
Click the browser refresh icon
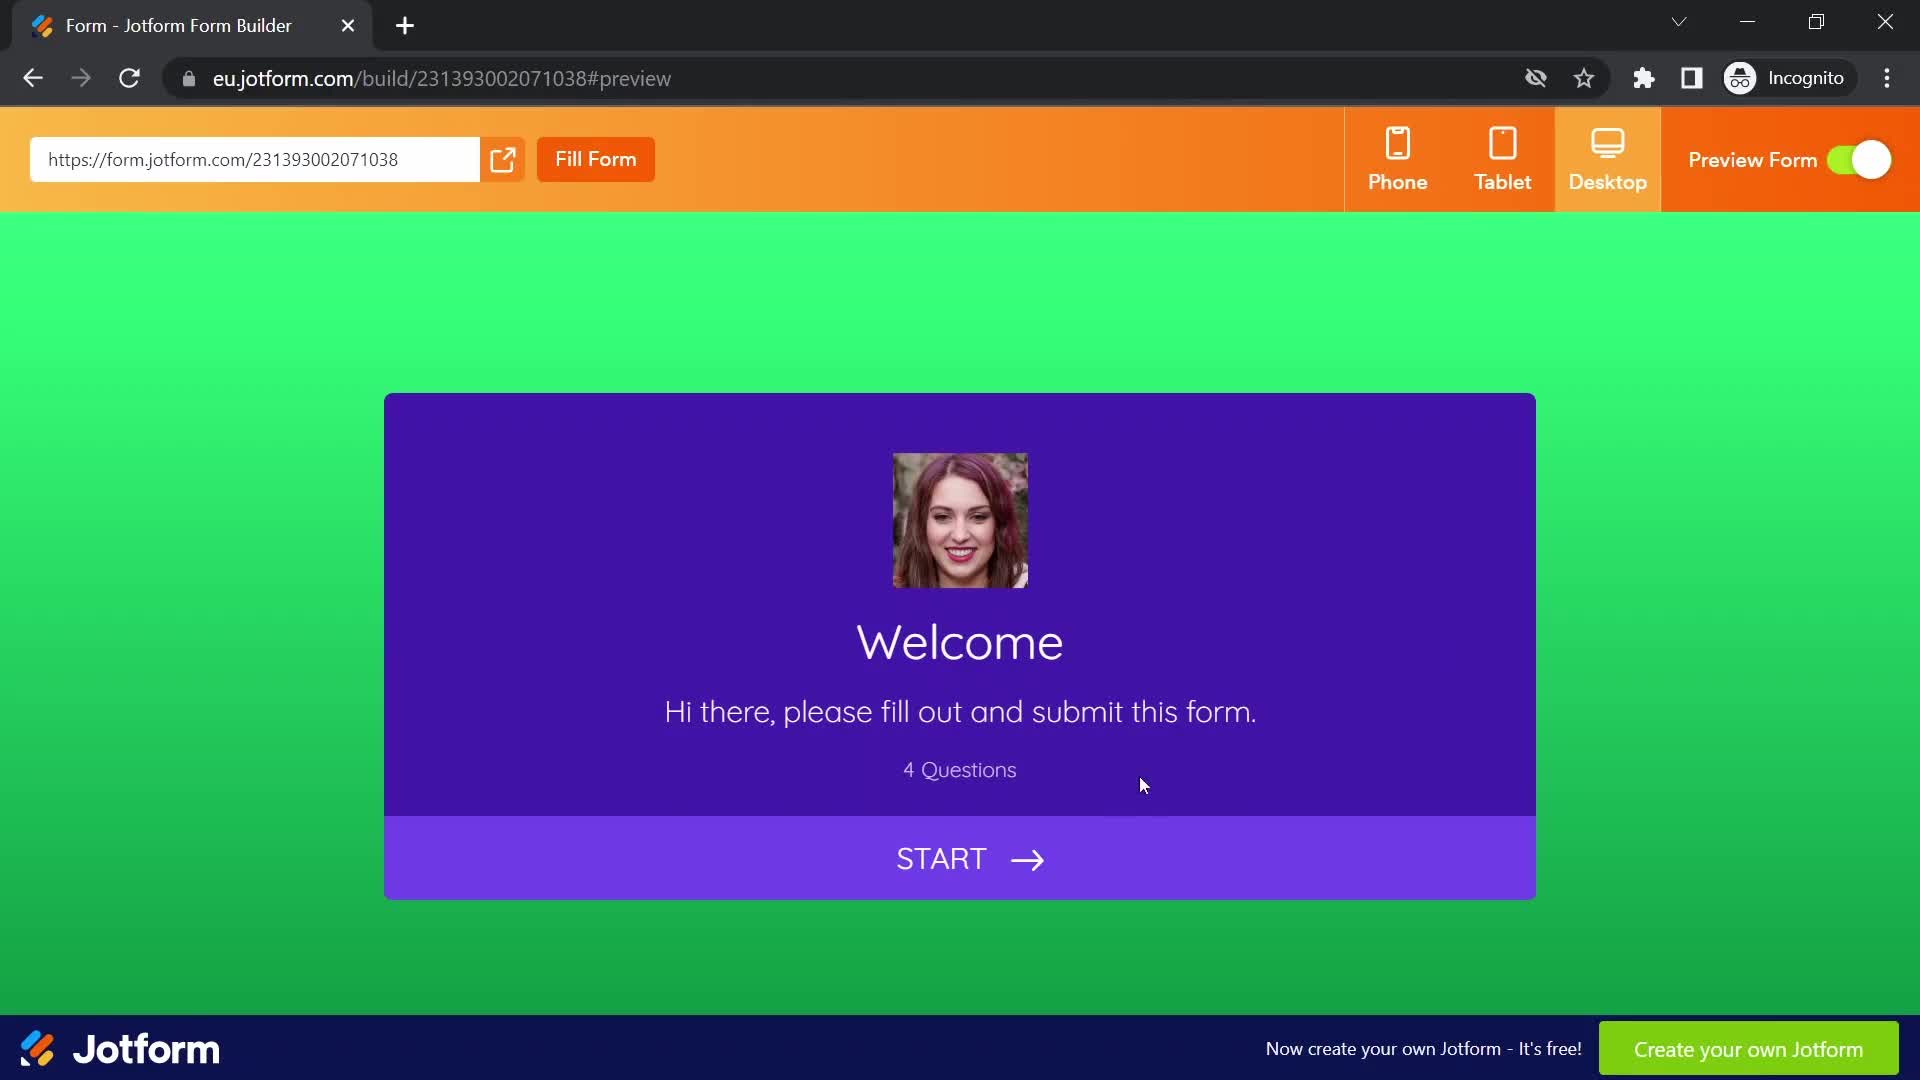click(x=128, y=78)
